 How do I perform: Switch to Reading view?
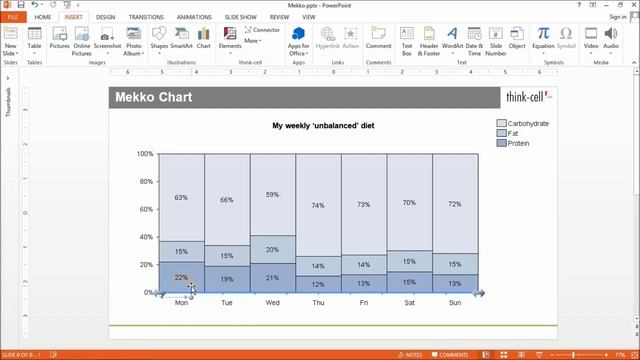(521, 355)
